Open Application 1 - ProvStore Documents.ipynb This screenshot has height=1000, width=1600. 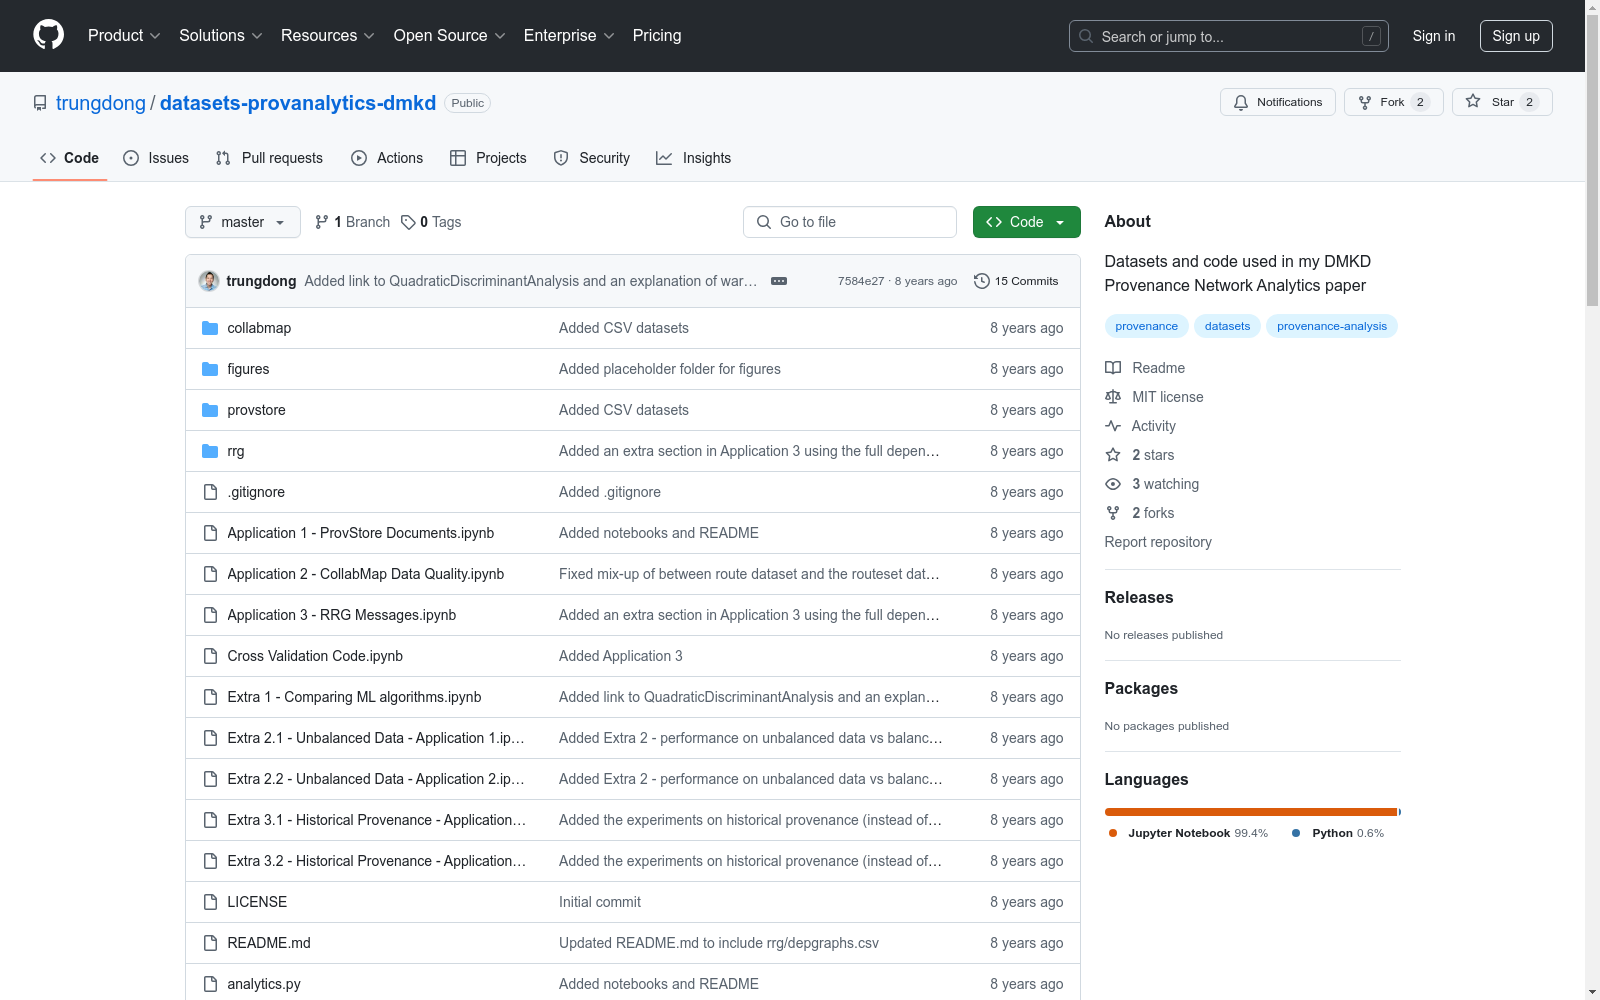361,533
